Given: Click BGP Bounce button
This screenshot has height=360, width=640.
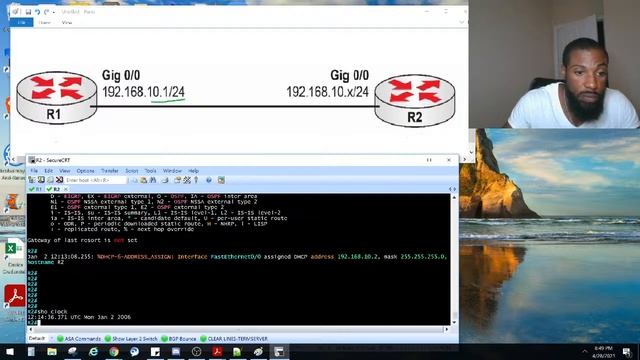Looking at the screenshot, I should (x=179, y=339).
